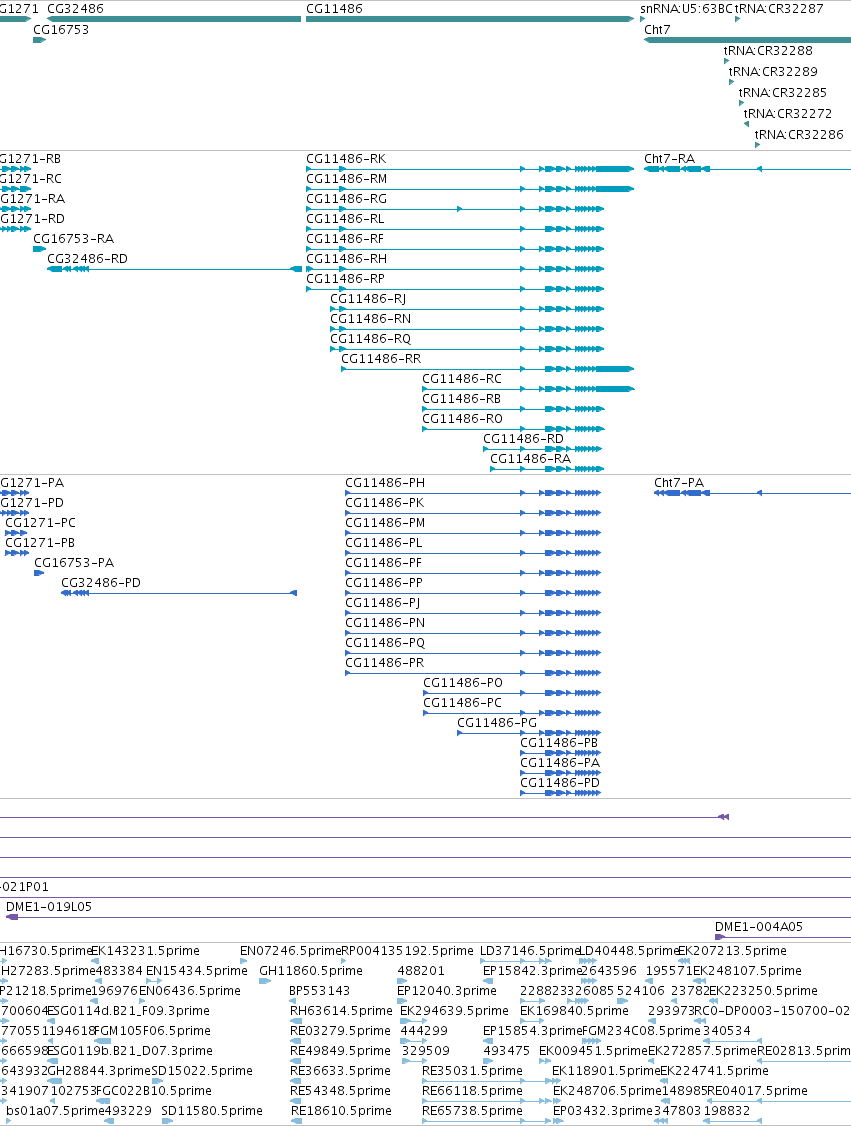Click the CG11486-RG transcript label
851x1126 pixels.
tap(347, 199)
